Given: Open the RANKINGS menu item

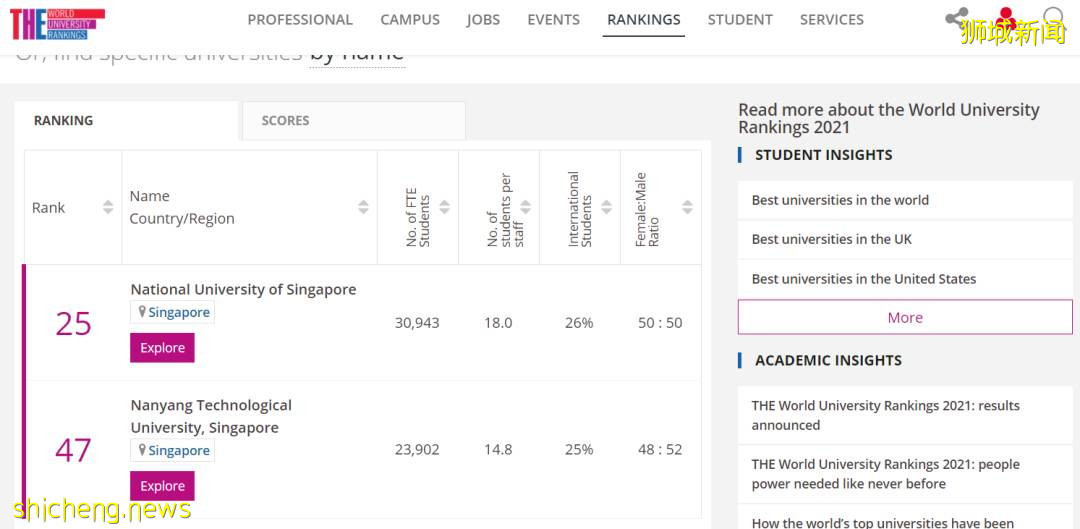Looking at the screenshot, I should (x=643, y=19).
